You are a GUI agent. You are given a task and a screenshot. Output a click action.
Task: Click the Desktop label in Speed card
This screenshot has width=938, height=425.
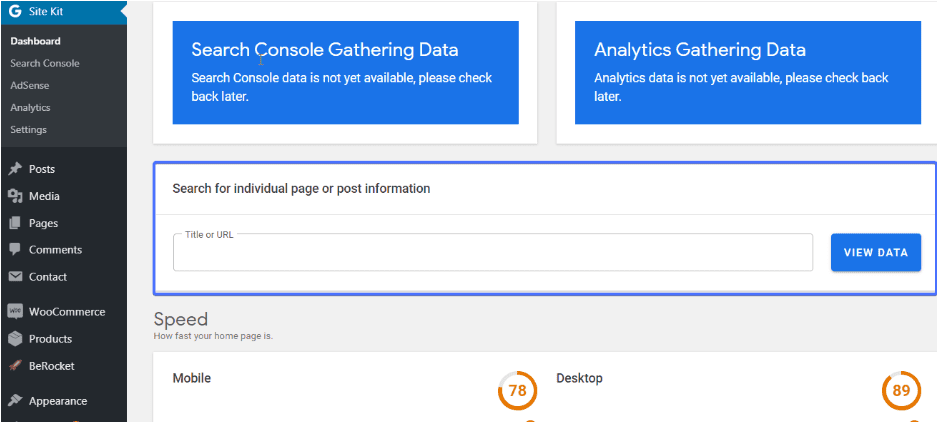580,378
